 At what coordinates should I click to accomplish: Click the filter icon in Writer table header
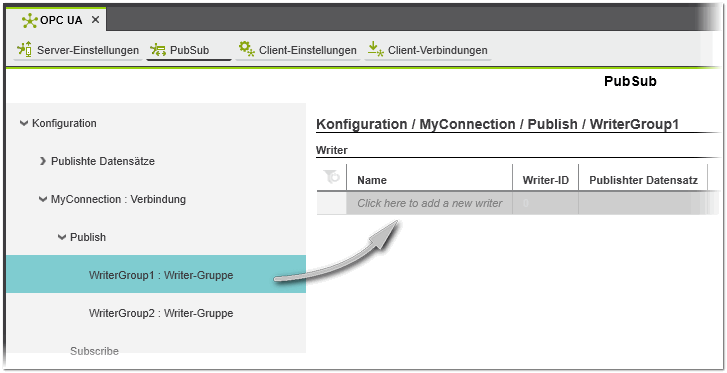332,177
